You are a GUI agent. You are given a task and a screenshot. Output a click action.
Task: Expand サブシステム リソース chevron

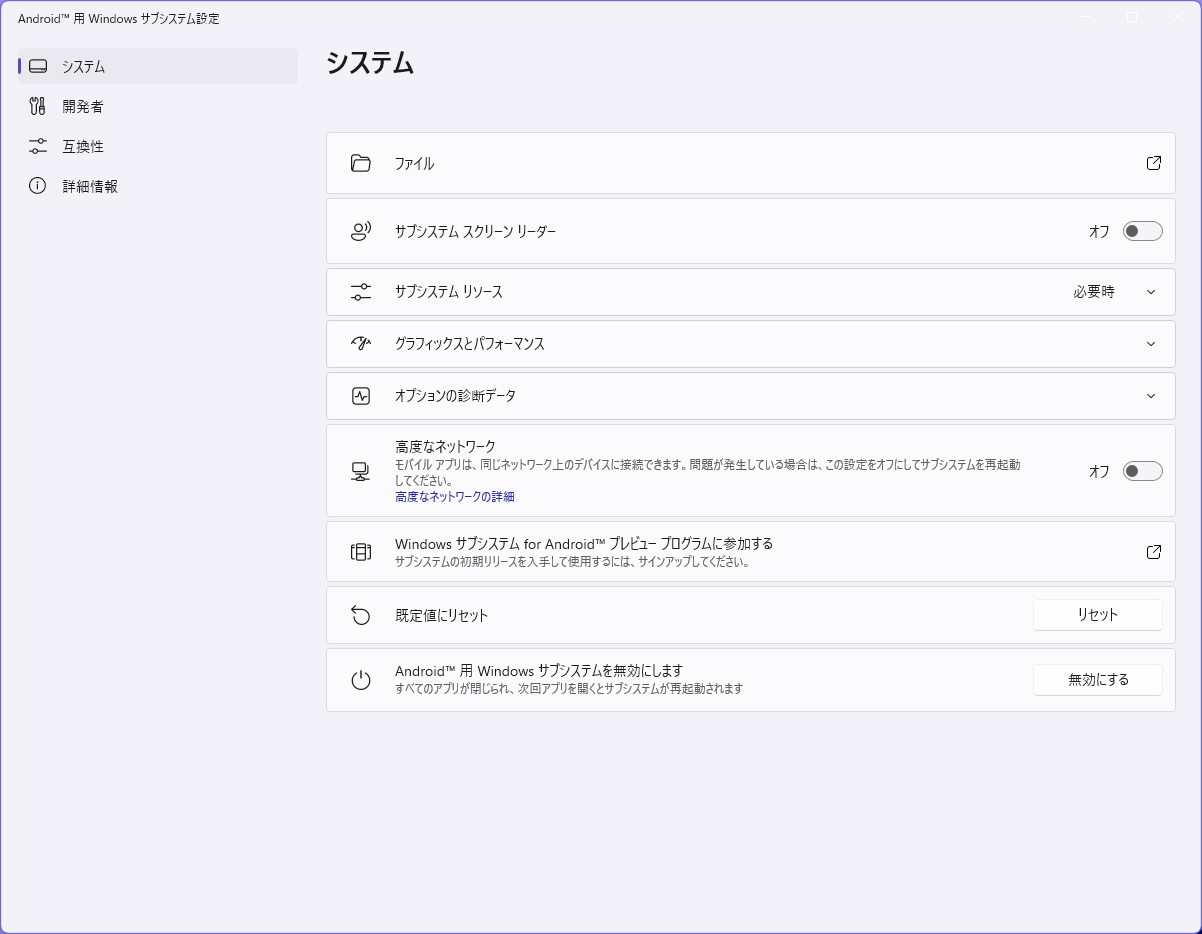click(1151, 292)
